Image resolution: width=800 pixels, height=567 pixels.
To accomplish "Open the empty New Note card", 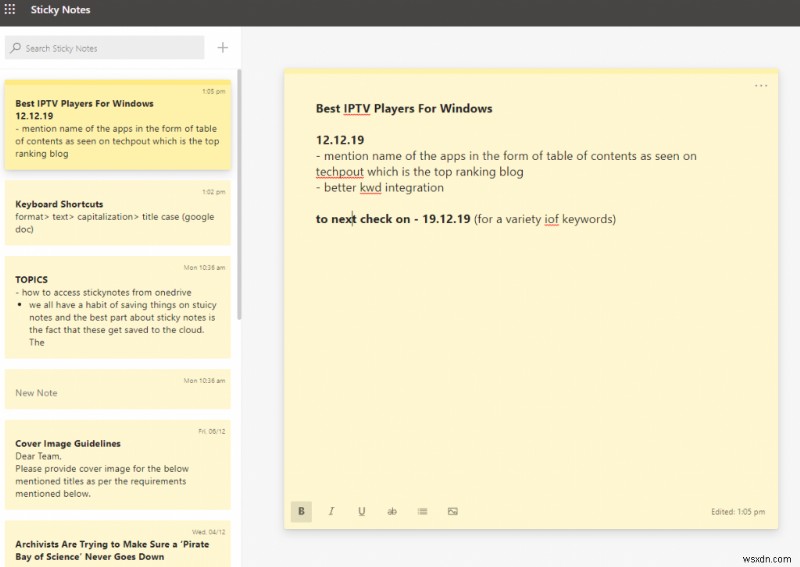I will 118,389.
